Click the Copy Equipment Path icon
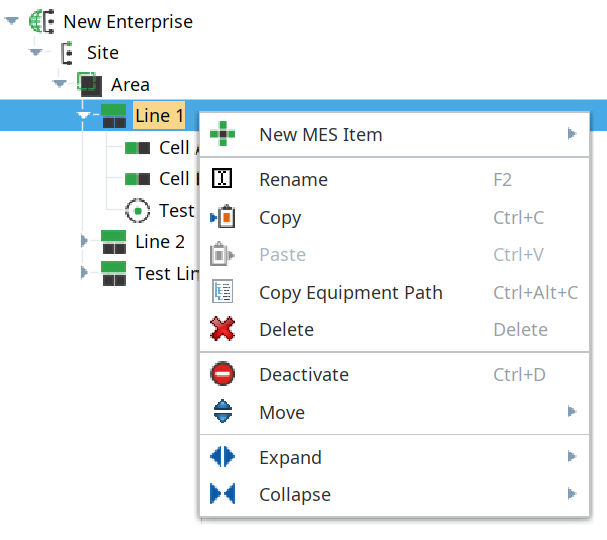Image resolution: width=607 pixels, height=540 pixels. click(223, 292)
